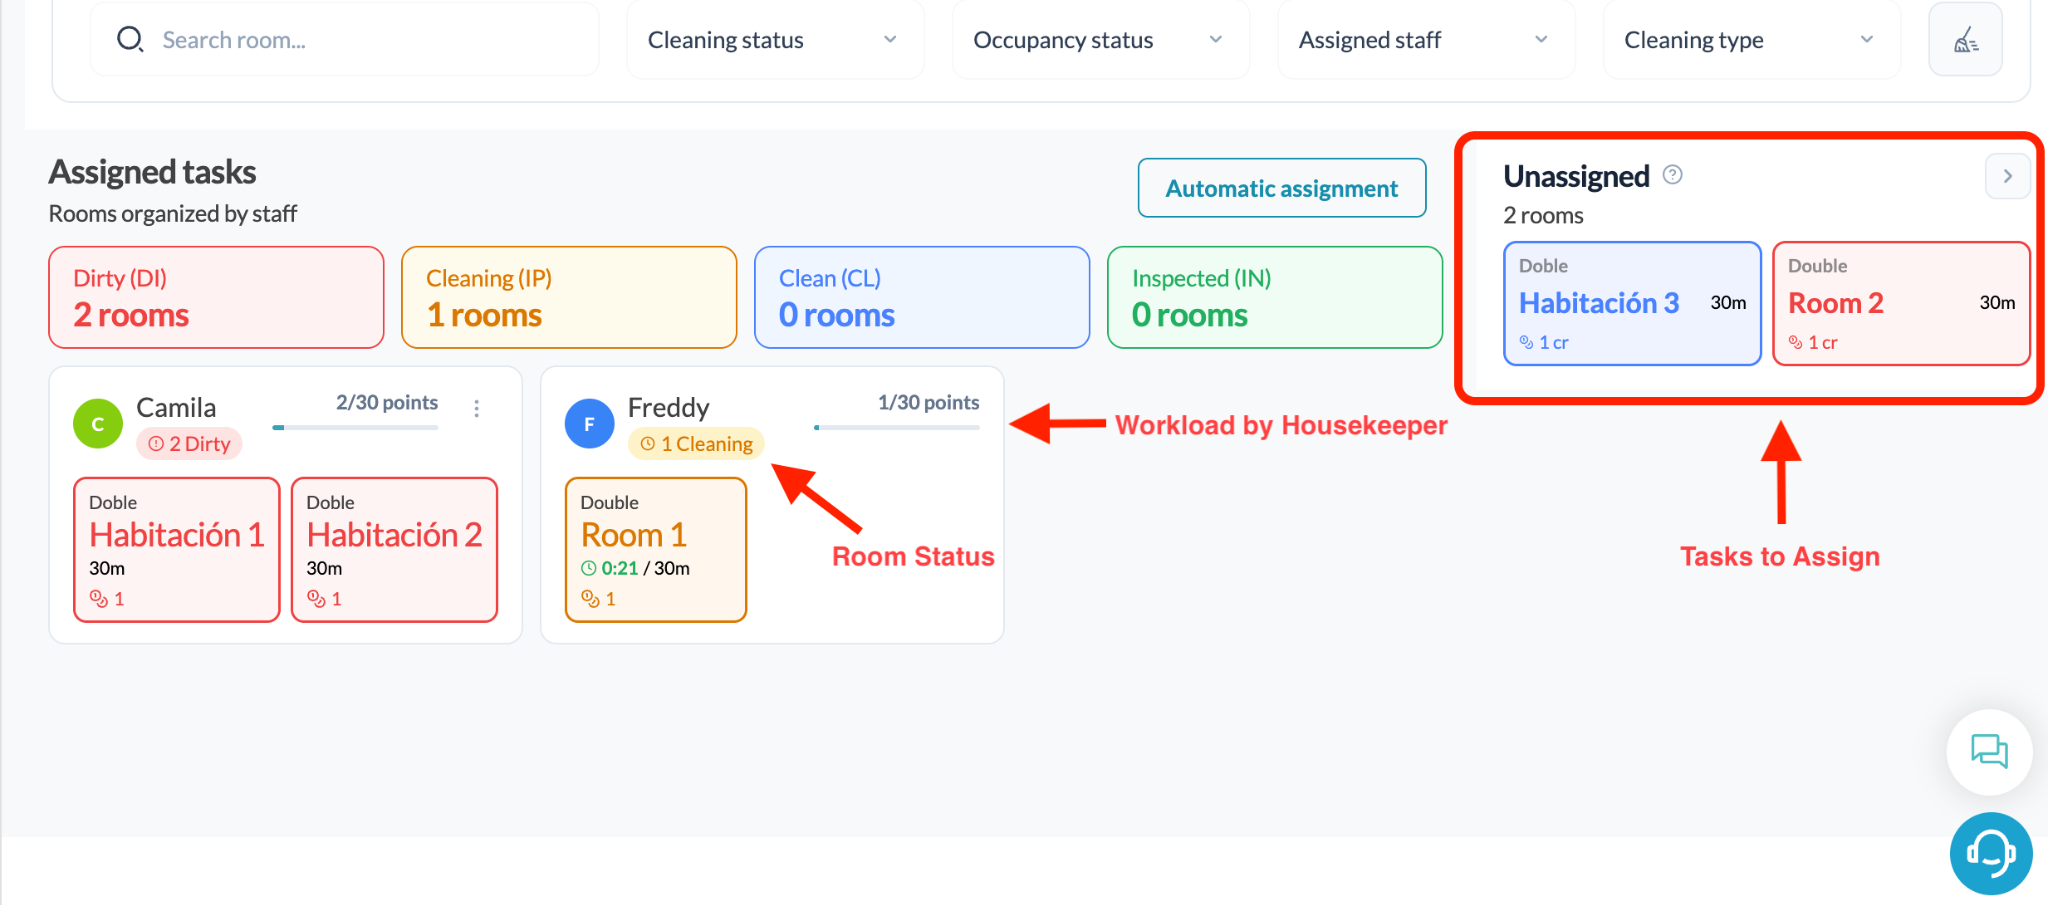Open the unassigned Habitación 3 room card
2048x905 pixels.
tap(1632, 303)
